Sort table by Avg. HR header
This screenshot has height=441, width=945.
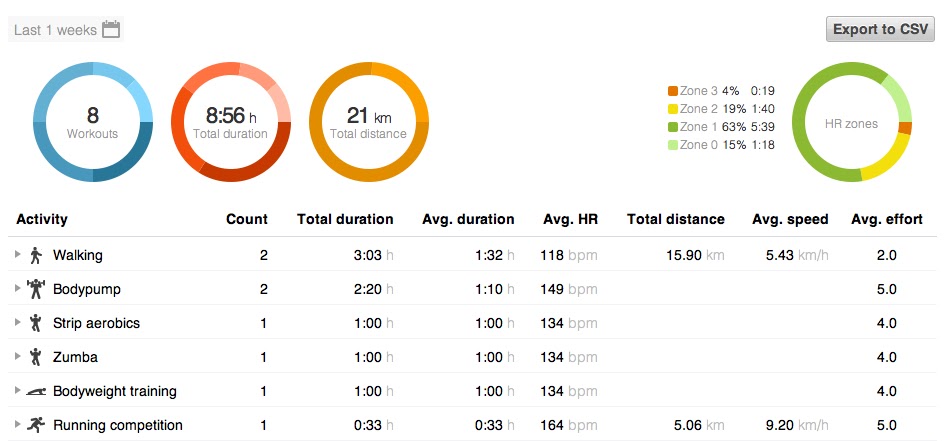[x=568, y=219]
